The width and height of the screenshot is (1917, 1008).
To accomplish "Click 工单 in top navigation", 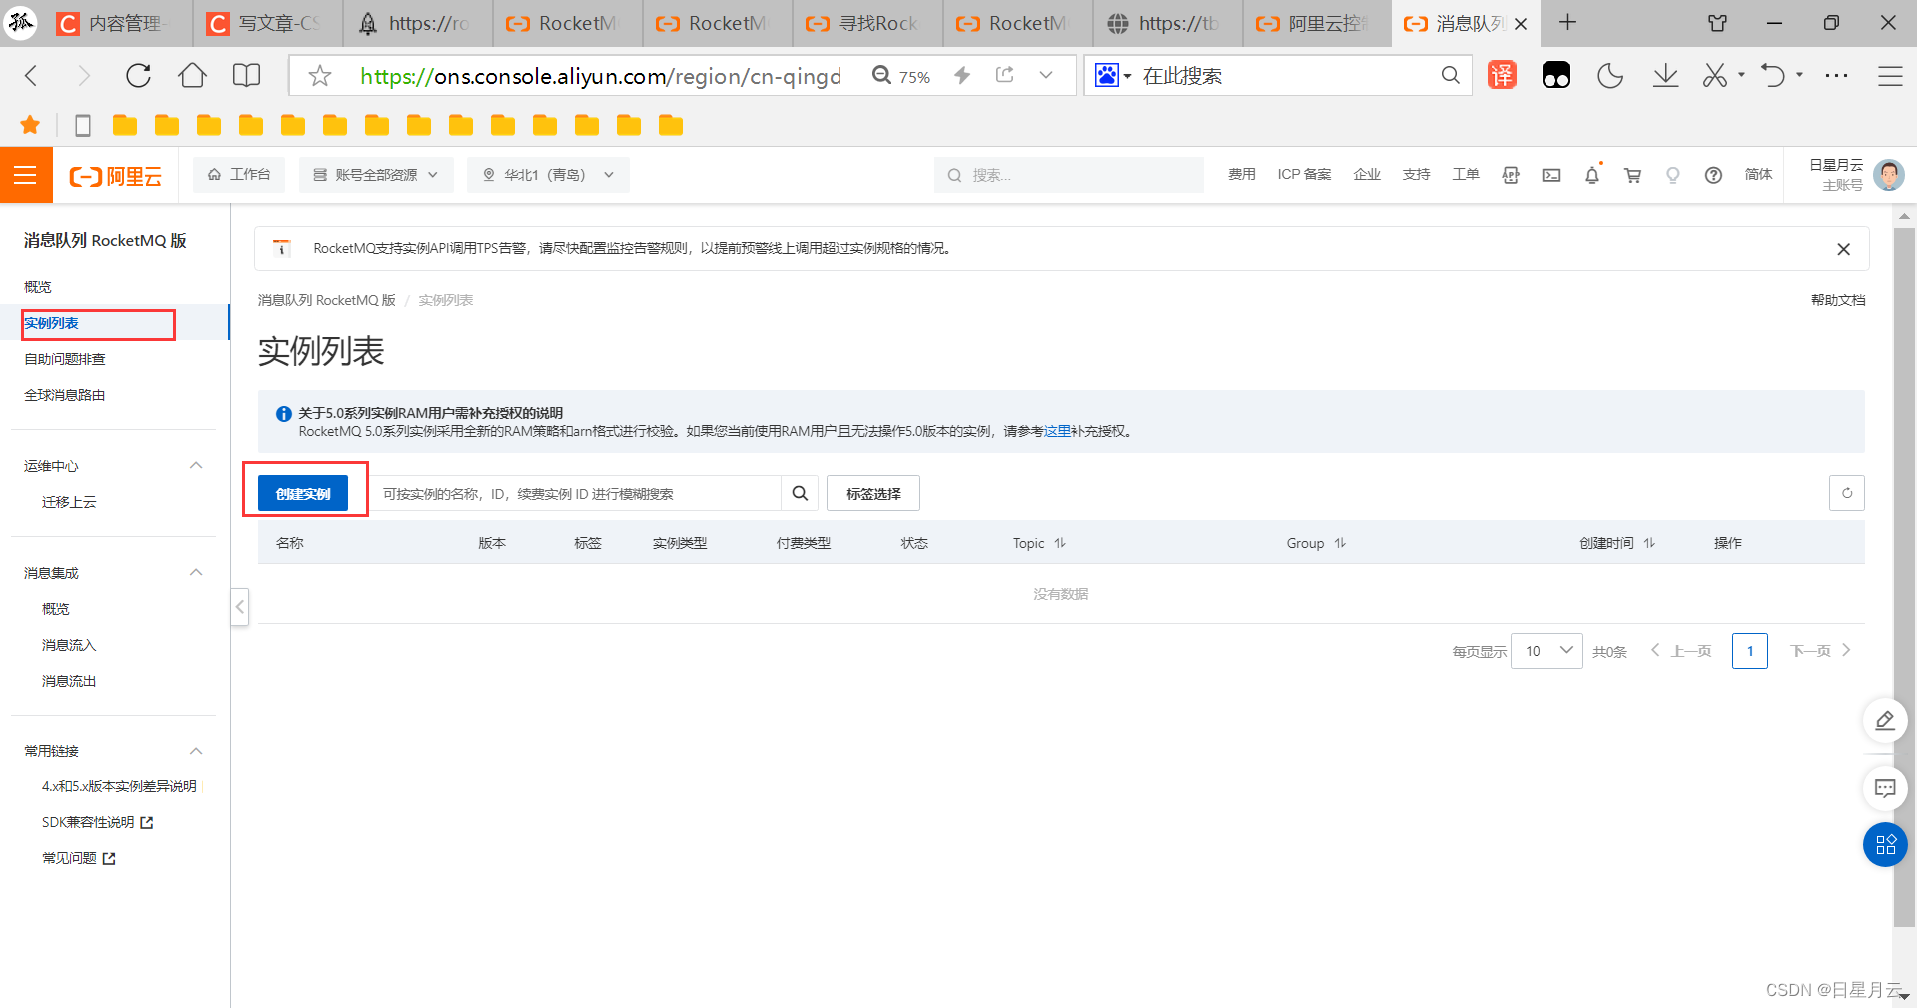I will [x=1465, y=175].
